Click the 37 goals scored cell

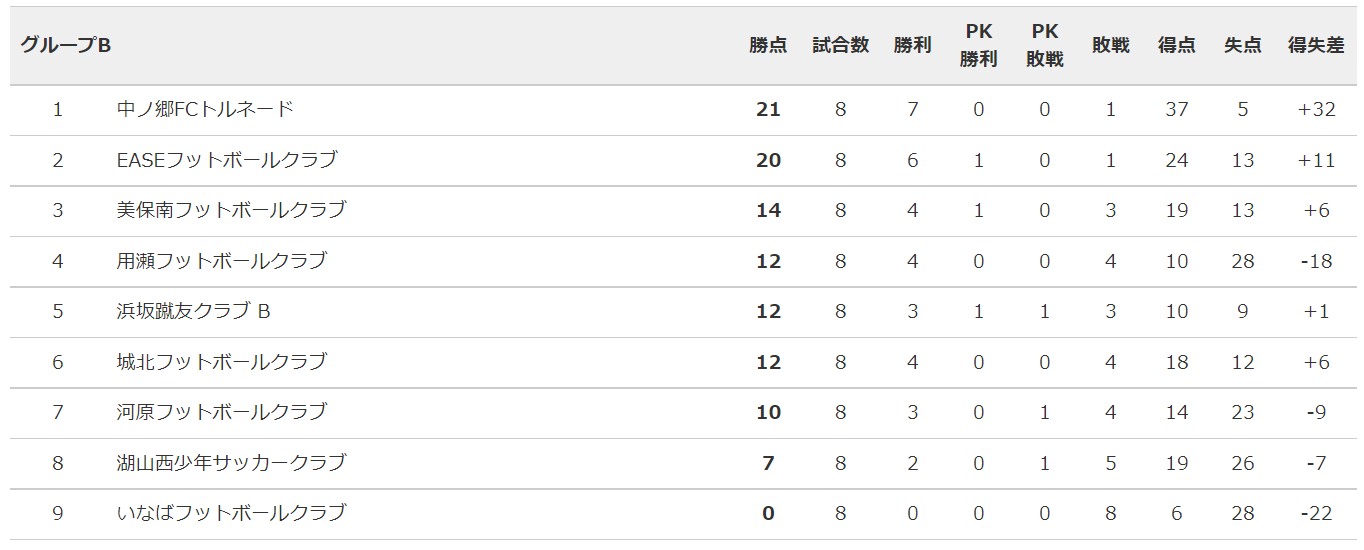[x=1177, y=110]
